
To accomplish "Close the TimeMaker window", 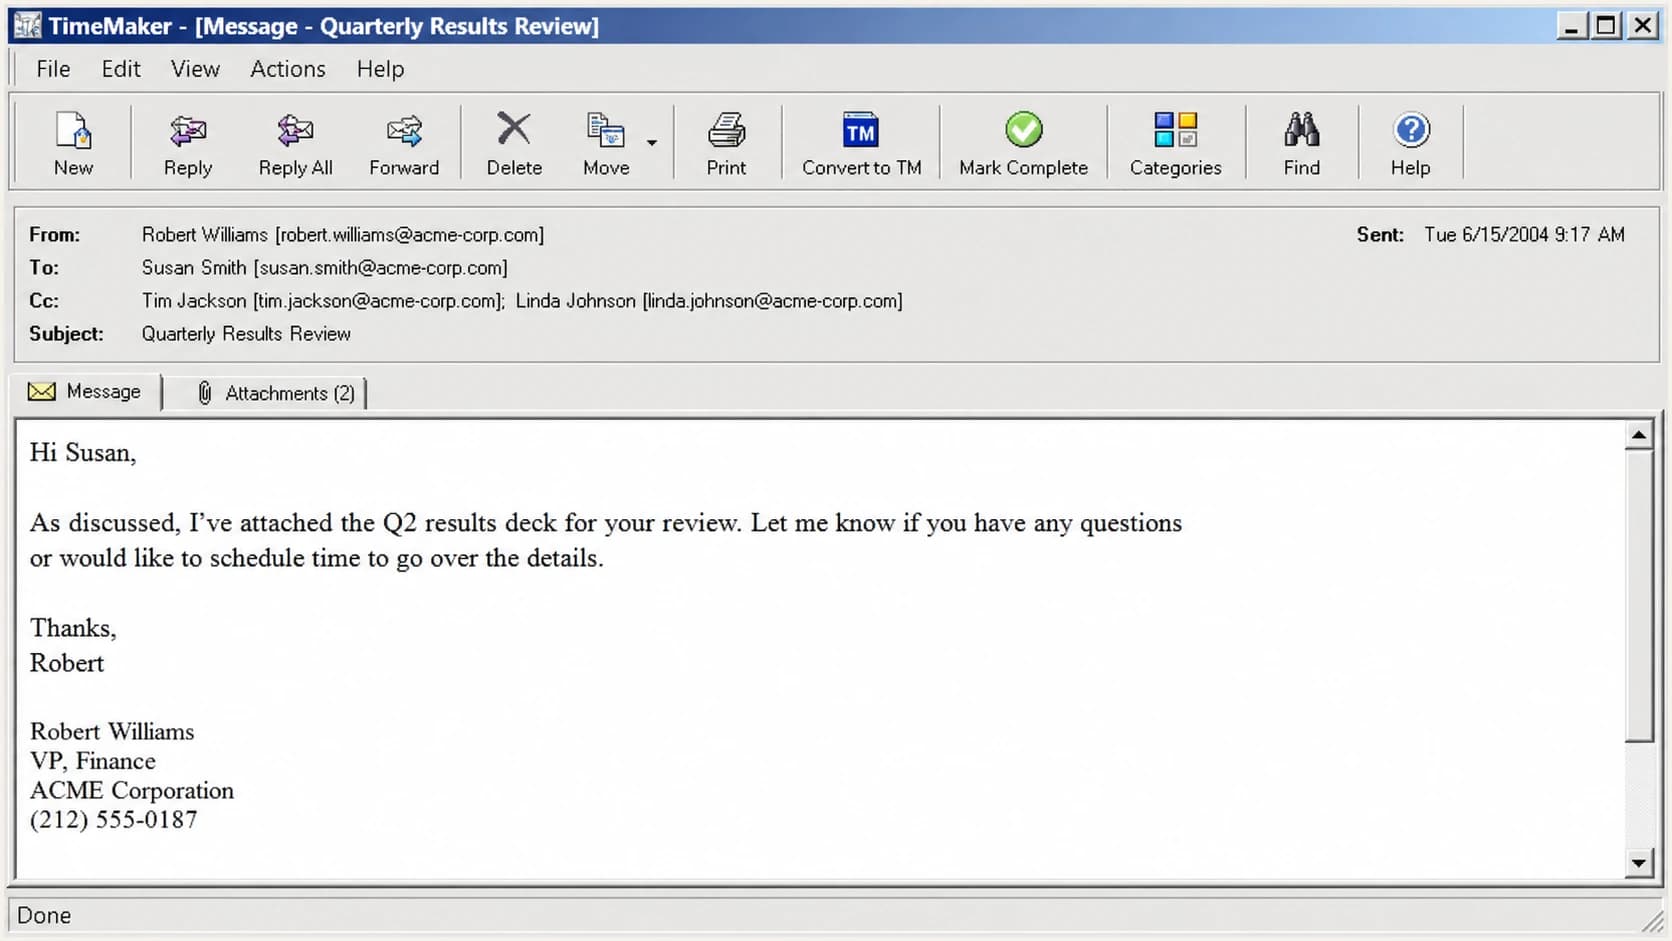I will point(1643,25).
